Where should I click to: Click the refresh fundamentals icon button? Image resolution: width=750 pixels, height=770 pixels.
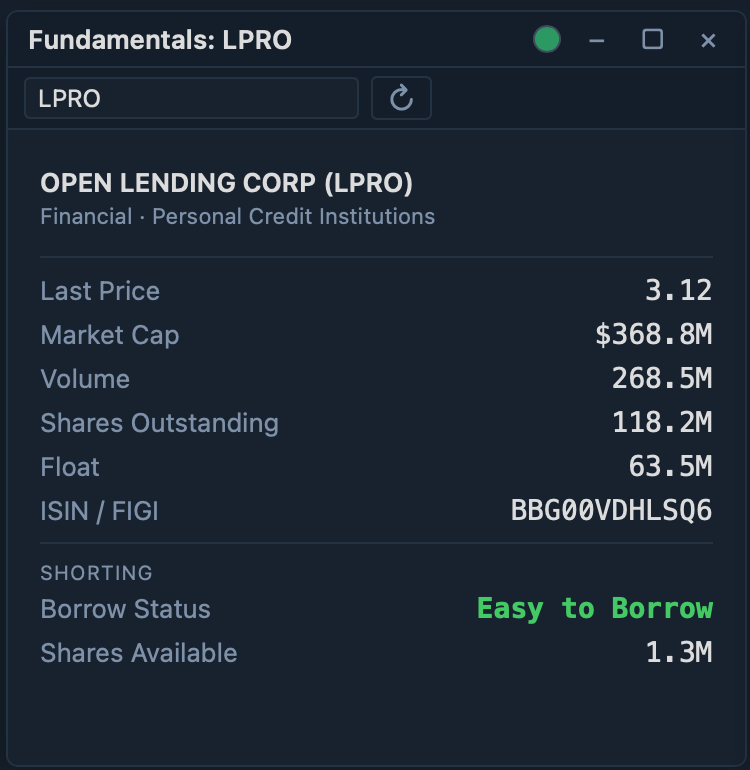401,98
